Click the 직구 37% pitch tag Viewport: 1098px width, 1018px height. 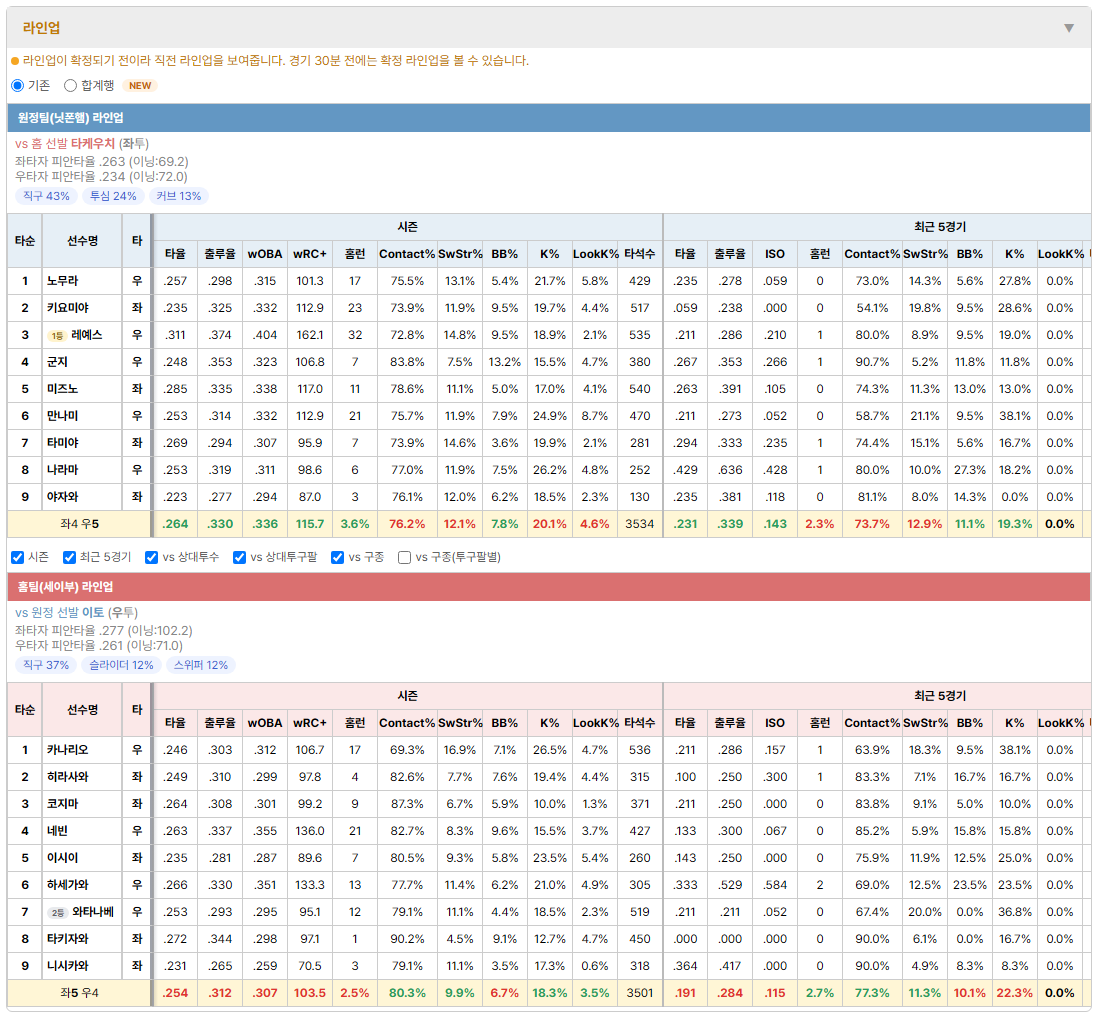(x=46, y=665)
